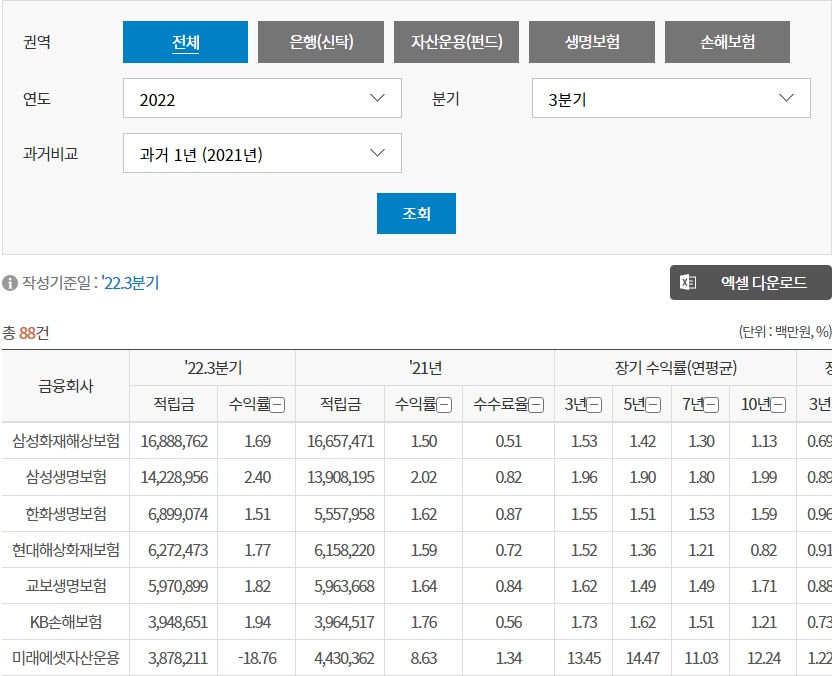Click the 총 88건 result count
This screenshot has width=839, height=676.
click(26, 333)
